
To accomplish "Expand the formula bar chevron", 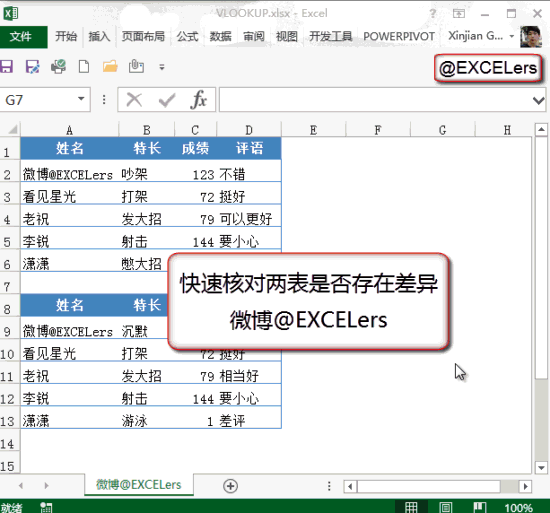I will (538, 101).
